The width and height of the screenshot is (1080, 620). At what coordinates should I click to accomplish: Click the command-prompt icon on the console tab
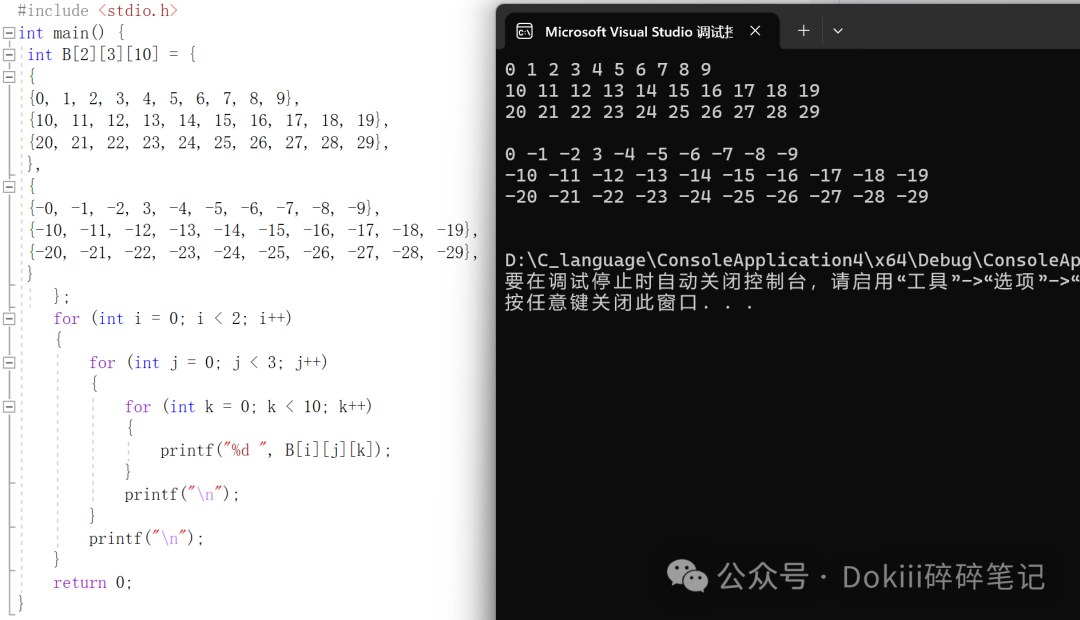click(525, 31)
